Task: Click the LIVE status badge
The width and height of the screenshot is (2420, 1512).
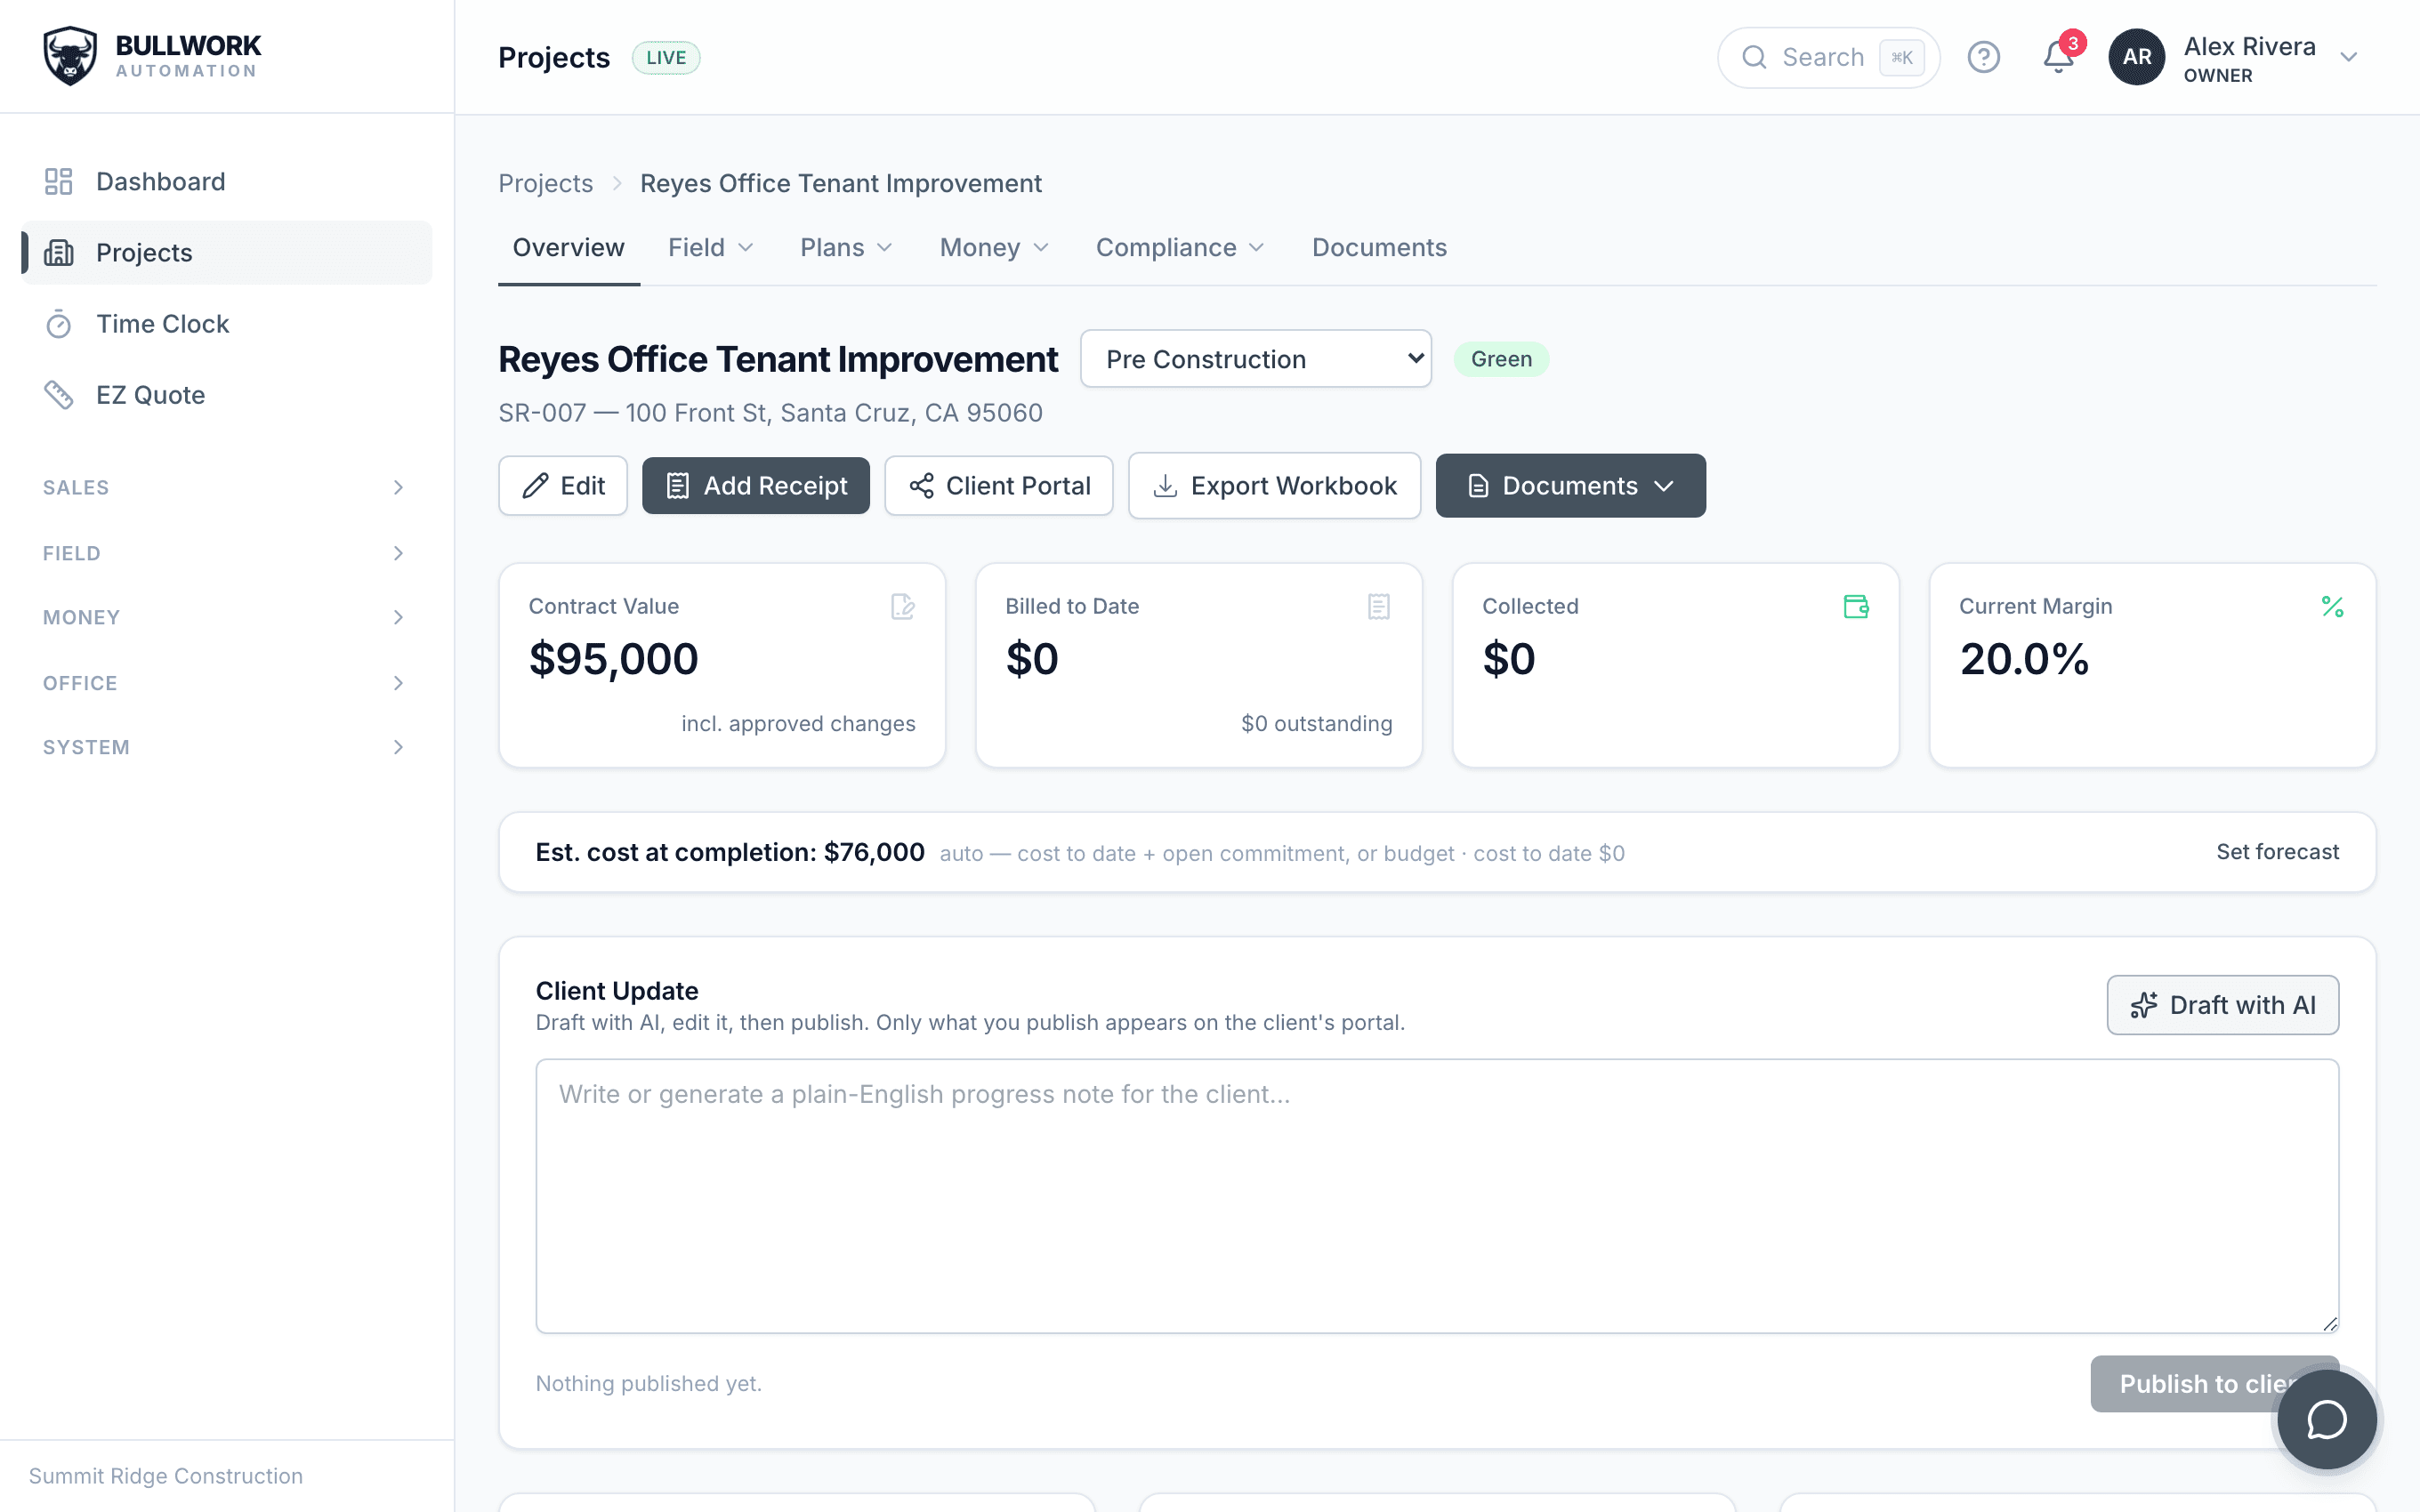Action: 666,57
